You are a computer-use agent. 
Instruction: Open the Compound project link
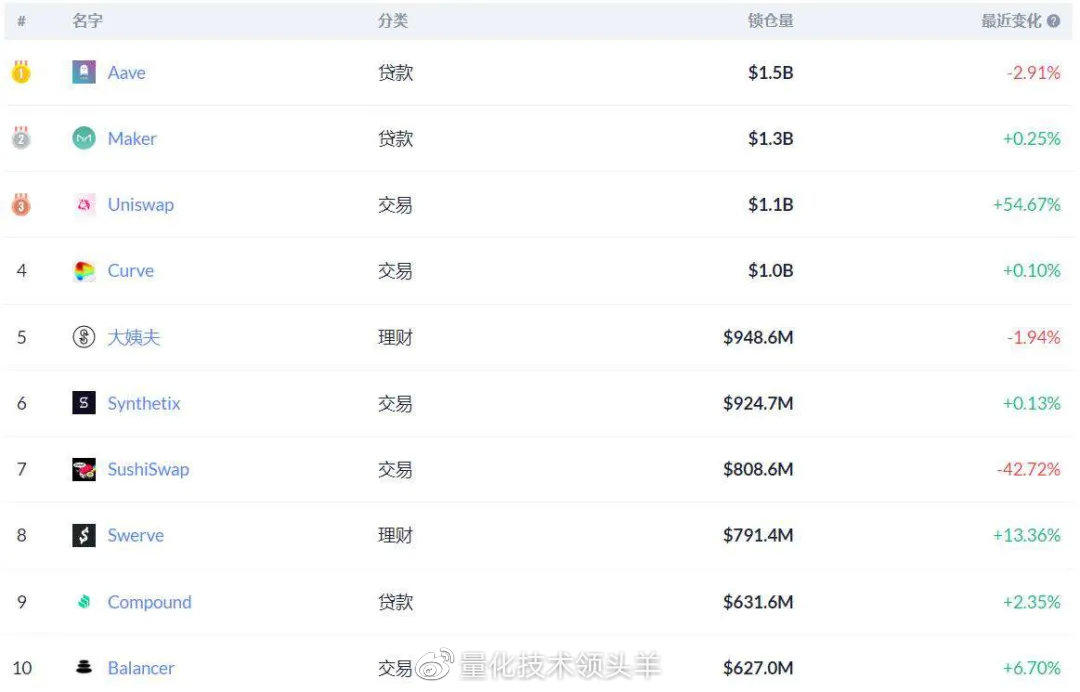point(149,602)
